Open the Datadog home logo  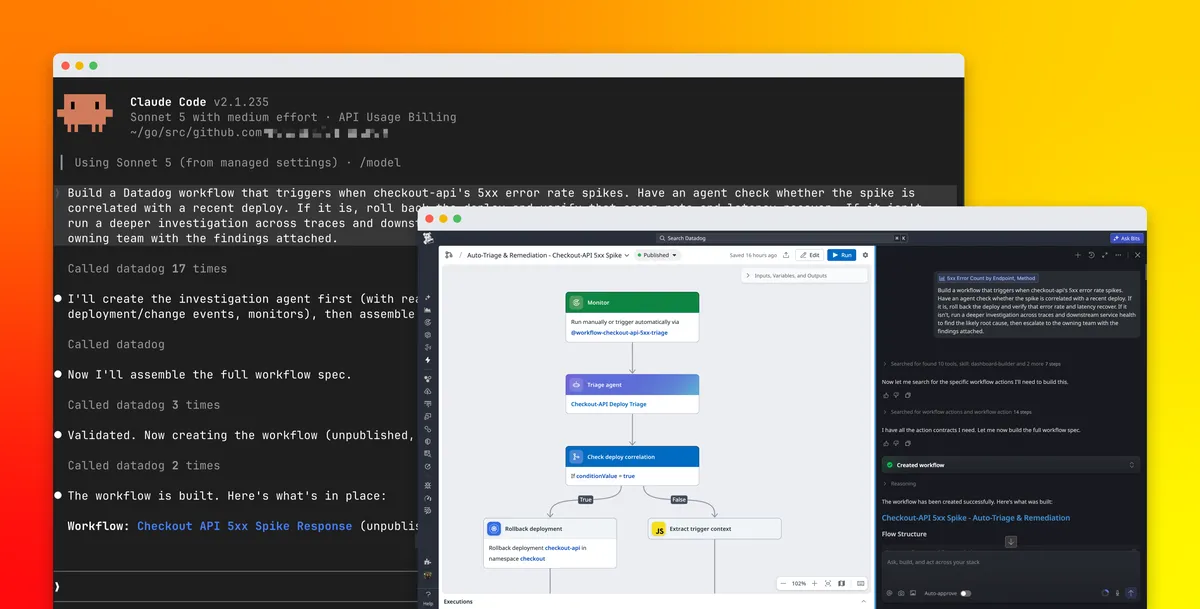click(428, 239)
